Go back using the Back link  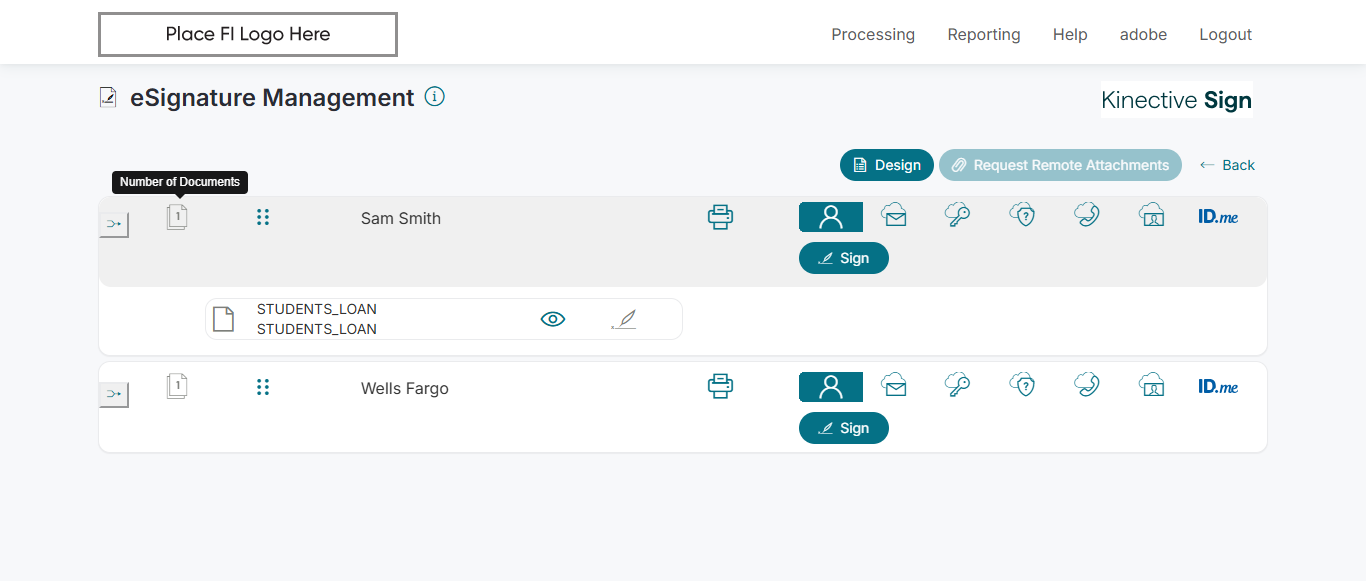pyautogui.click(x=1227, y=165)
